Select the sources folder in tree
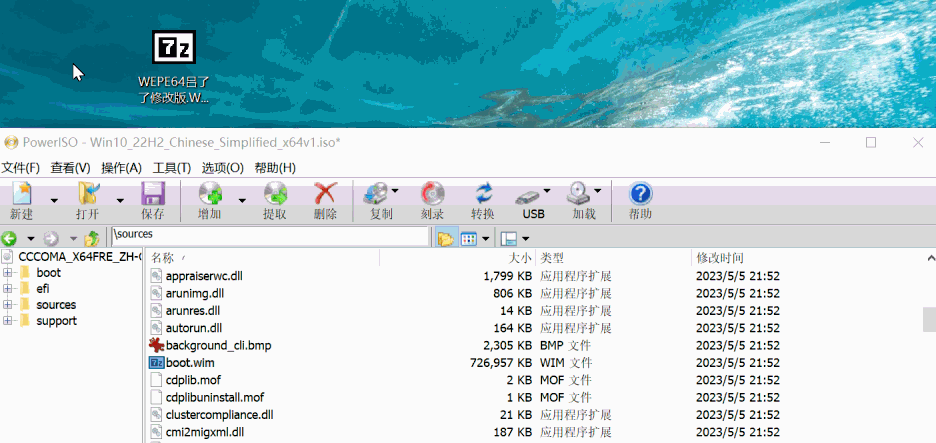 [x=56, y=305]
